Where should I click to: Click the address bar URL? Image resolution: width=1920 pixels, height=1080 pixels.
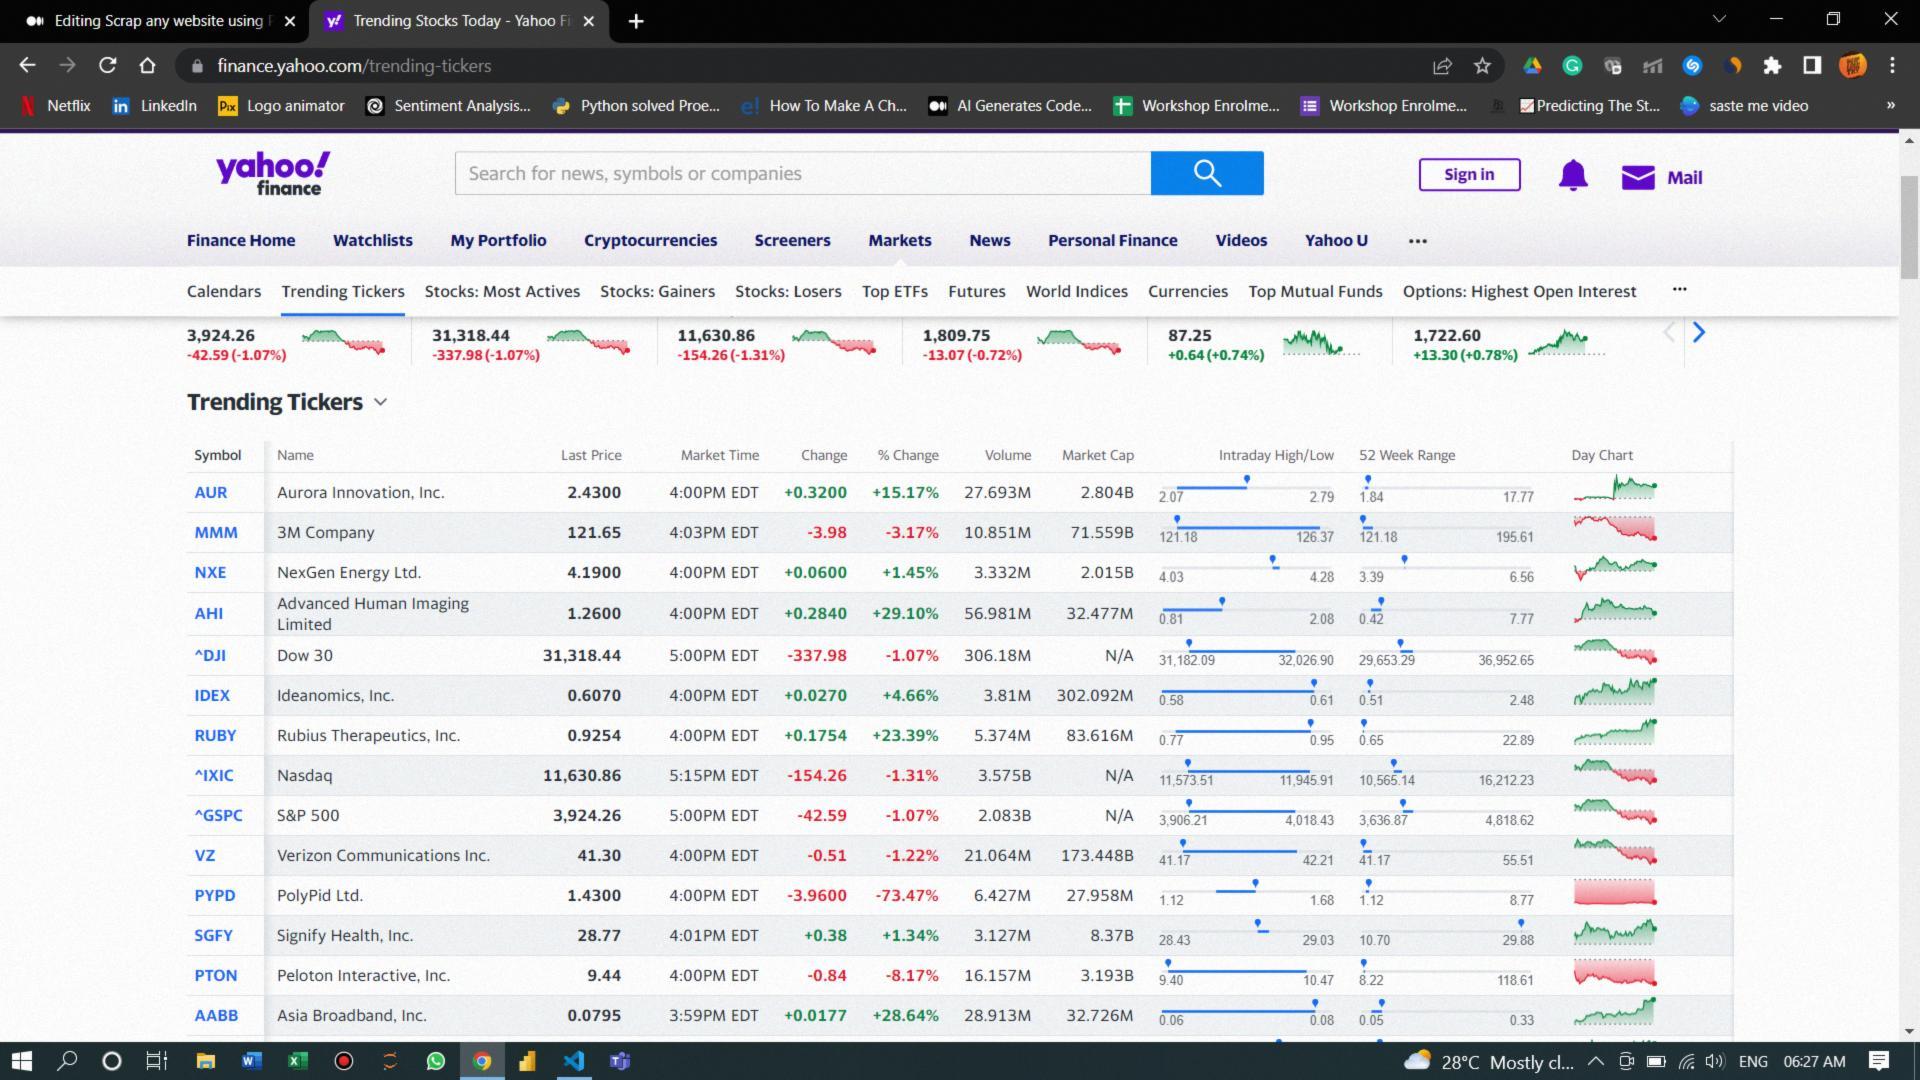click(354, 66)
